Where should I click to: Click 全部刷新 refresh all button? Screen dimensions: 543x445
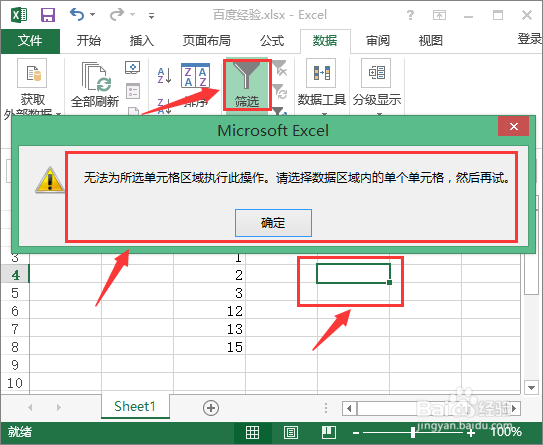click(x=95, y=85)
